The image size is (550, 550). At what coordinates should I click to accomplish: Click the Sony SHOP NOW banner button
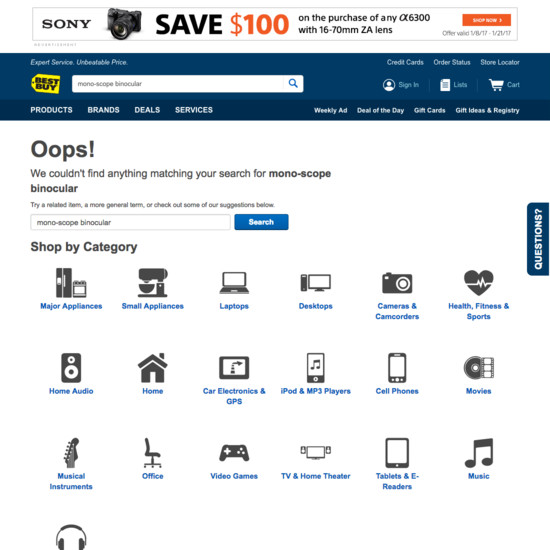(486, 20)
